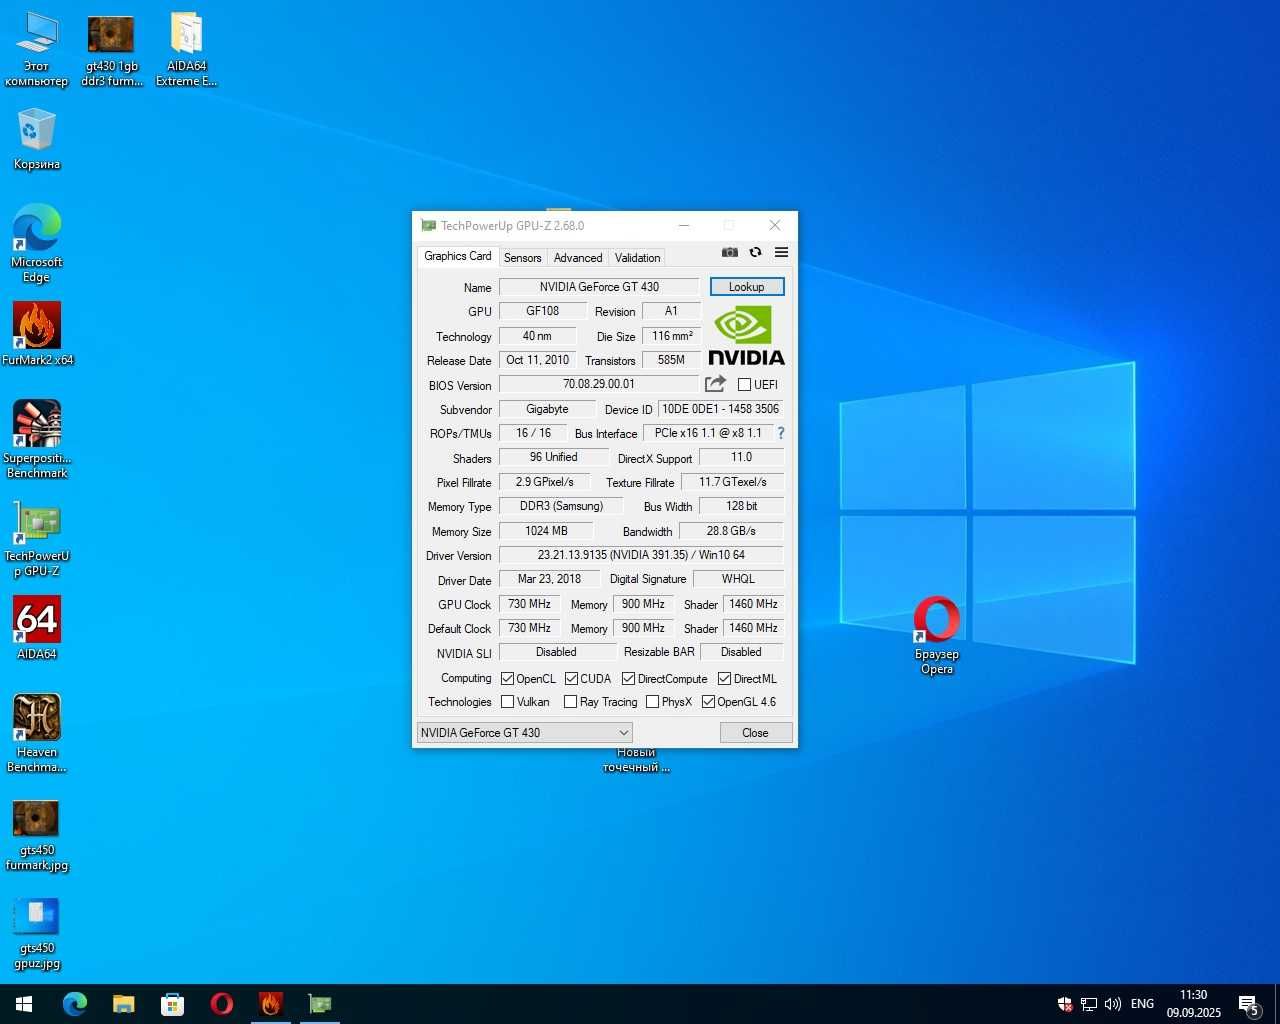Click the Digital Signature value WHQL
Viewport: 1280px width, 1024px height.
(x=738, y=579)
